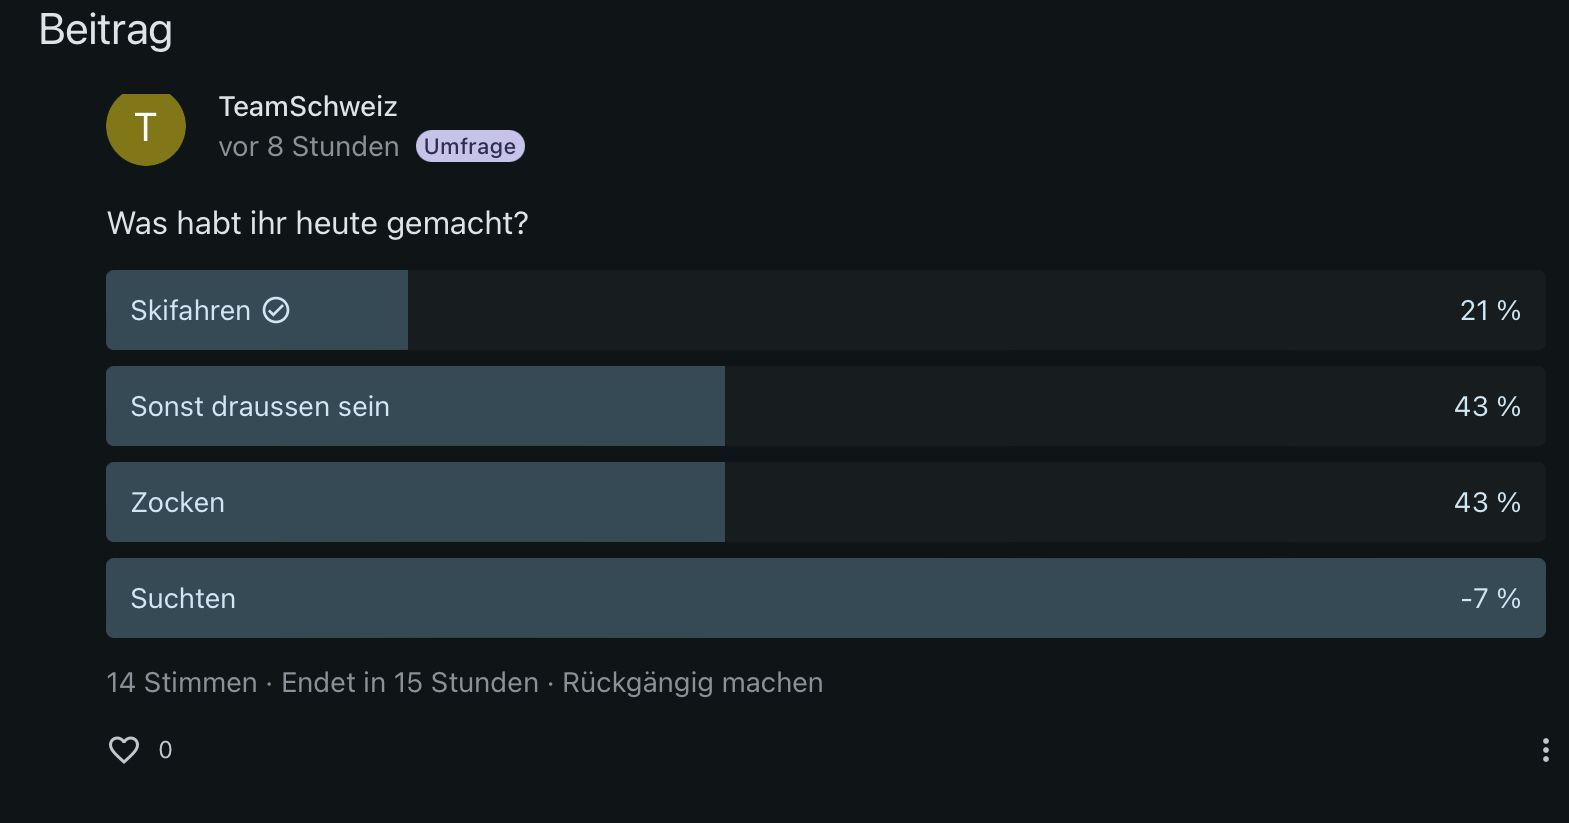Choose the Zocken poll option
1569x823 pixels.
coord(178,502)
